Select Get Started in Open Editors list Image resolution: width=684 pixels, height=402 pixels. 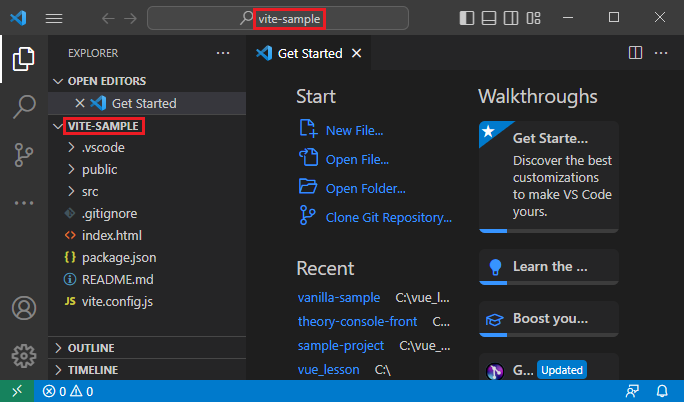(x=147, y=103)
